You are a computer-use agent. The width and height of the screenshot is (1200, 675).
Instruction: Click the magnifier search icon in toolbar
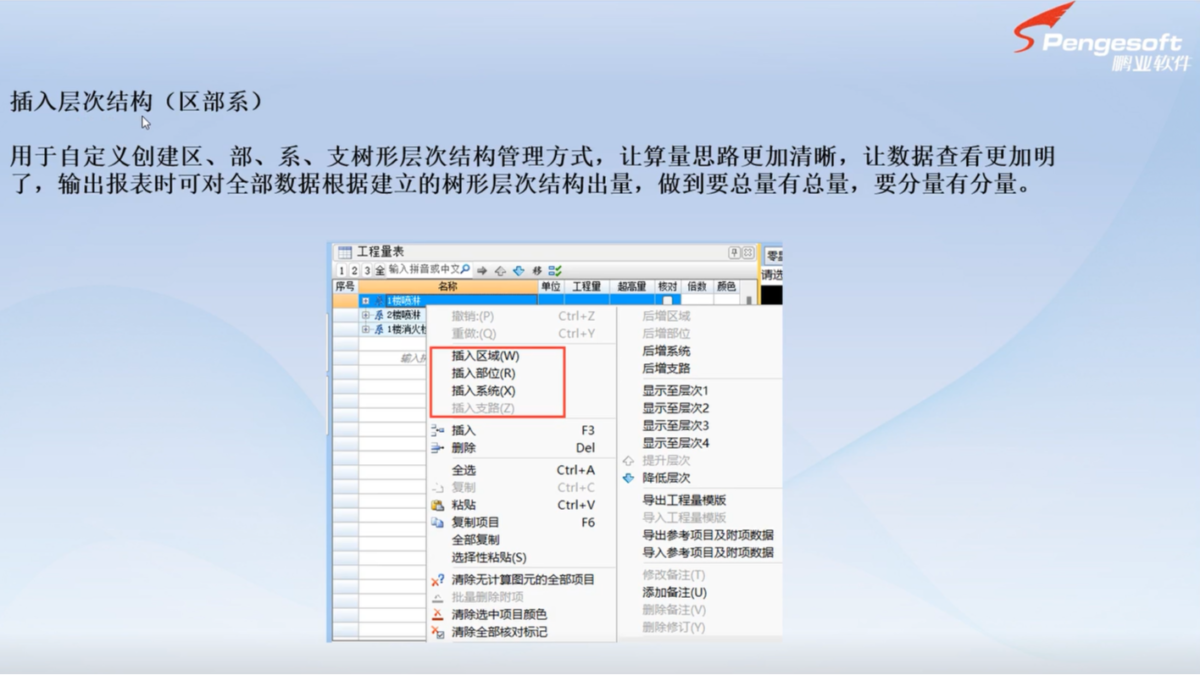coord(465,269)
